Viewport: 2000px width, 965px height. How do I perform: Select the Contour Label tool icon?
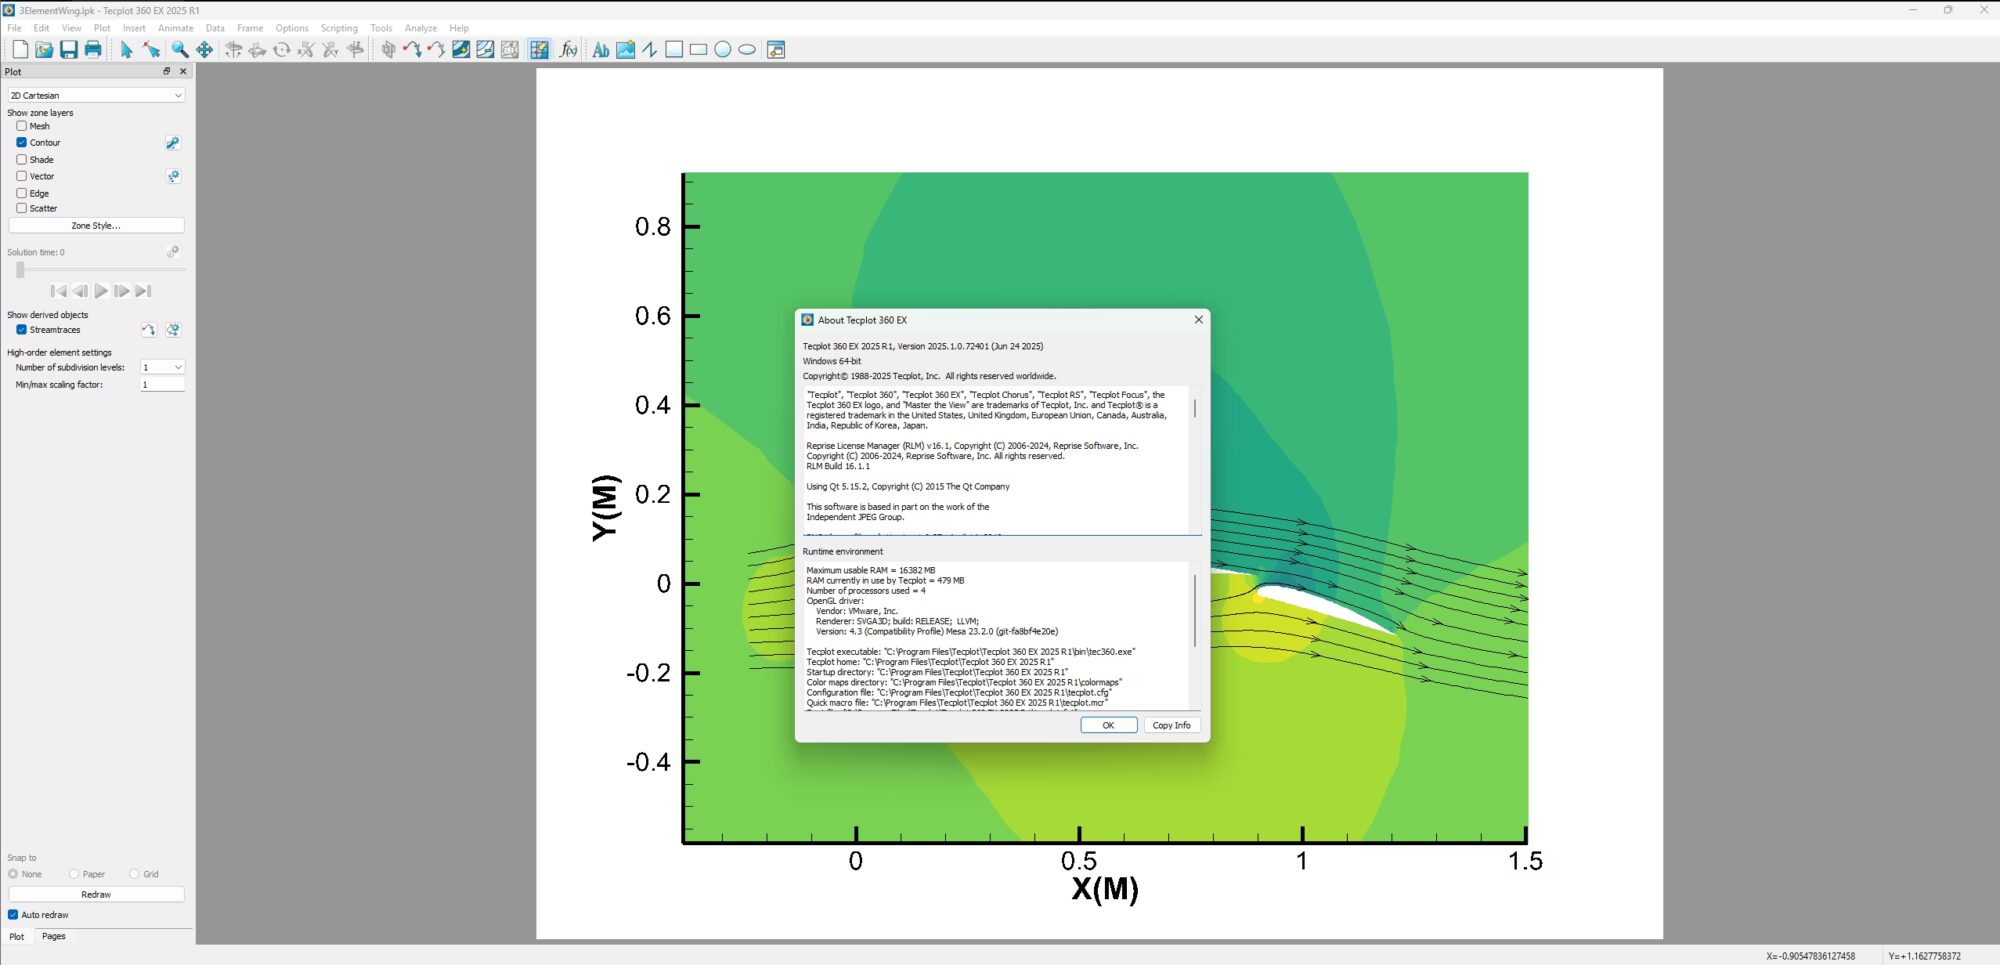[x=510, y=49]
